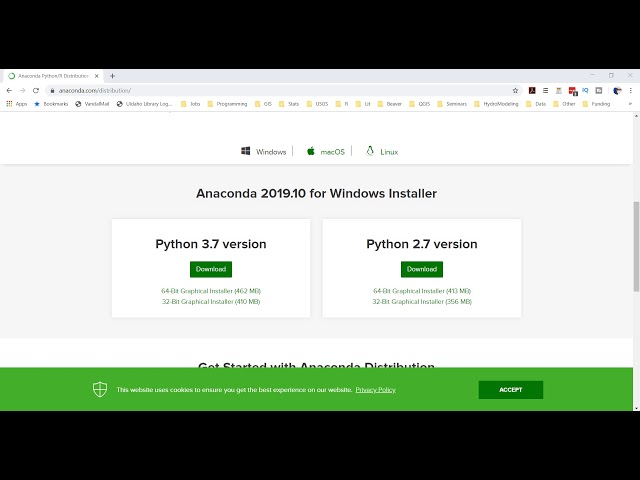640x480 pixels.
Task: Open the Jobs bookmark folder
Action: coord(190,104)
